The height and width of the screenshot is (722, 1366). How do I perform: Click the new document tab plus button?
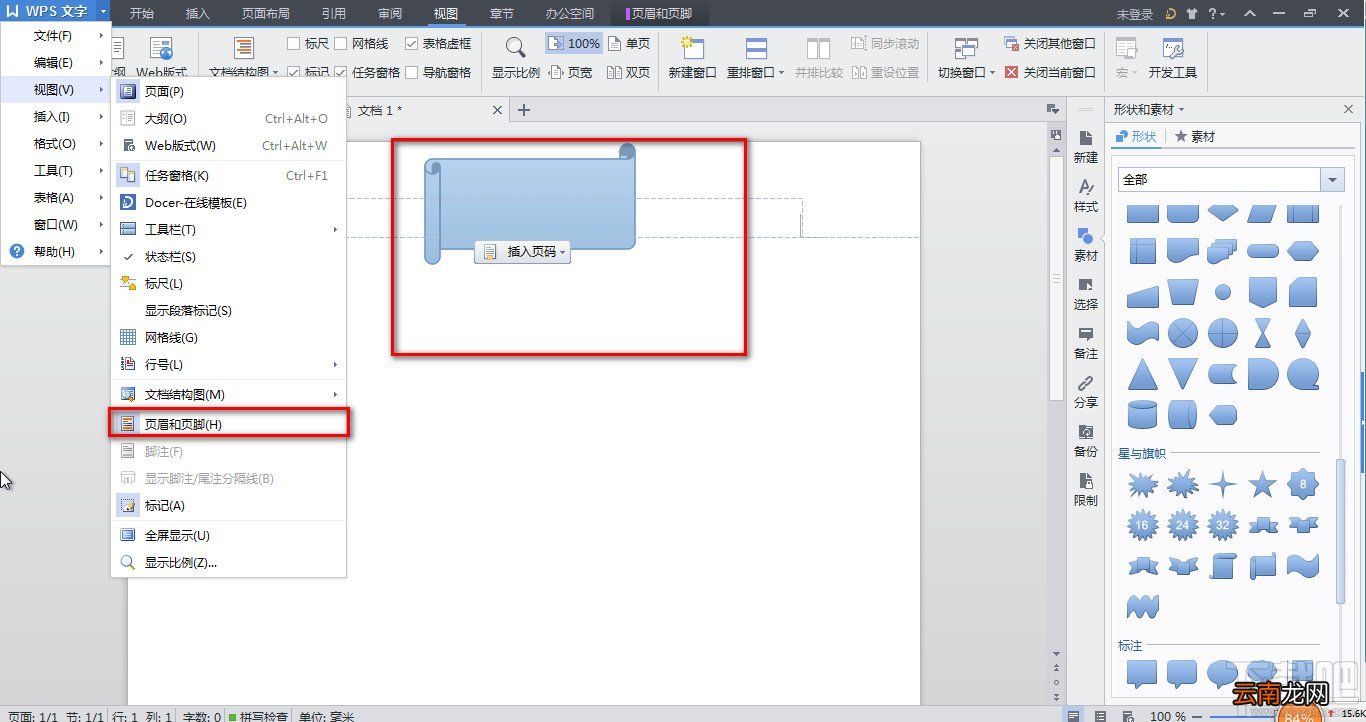[x=523, y=110]
